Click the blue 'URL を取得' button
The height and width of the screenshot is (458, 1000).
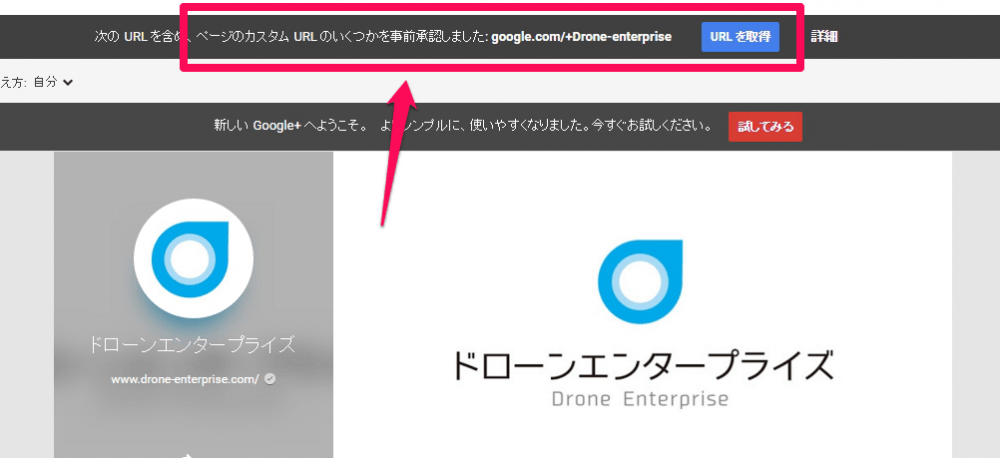(x=740, y=37)
